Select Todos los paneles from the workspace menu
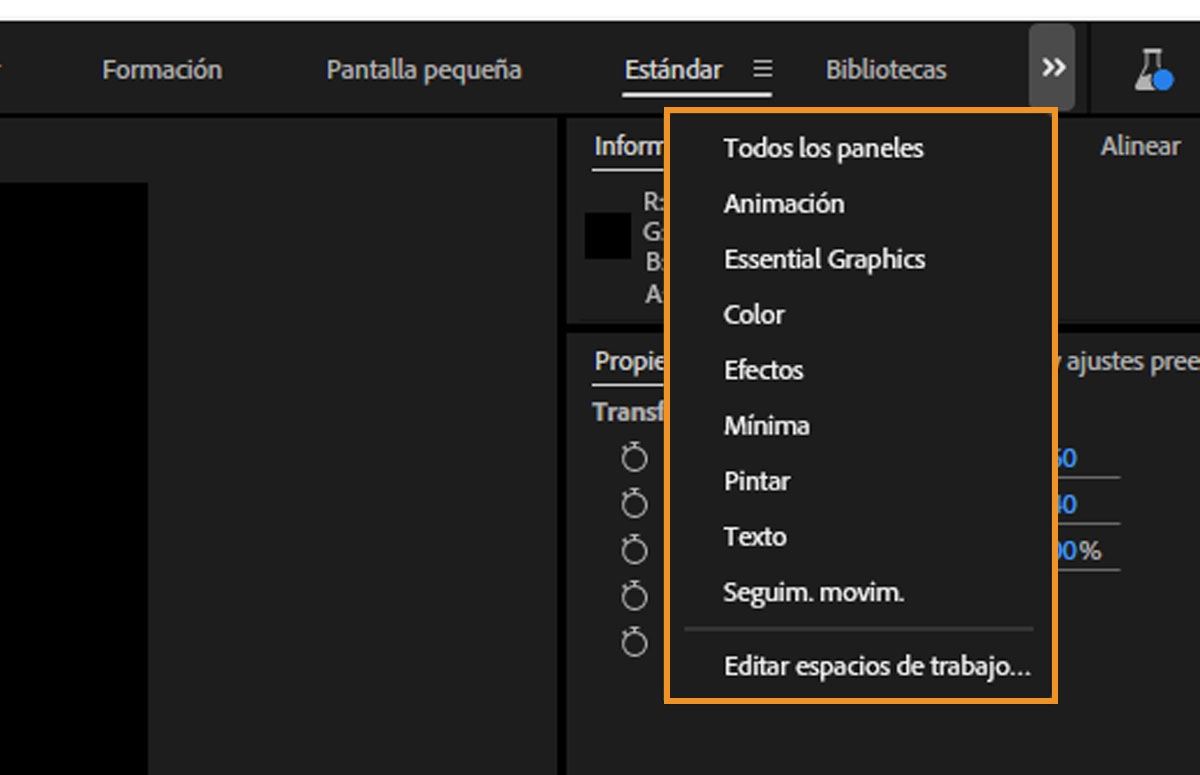The width and height of the screenshot is (1200, 775). 822,147
